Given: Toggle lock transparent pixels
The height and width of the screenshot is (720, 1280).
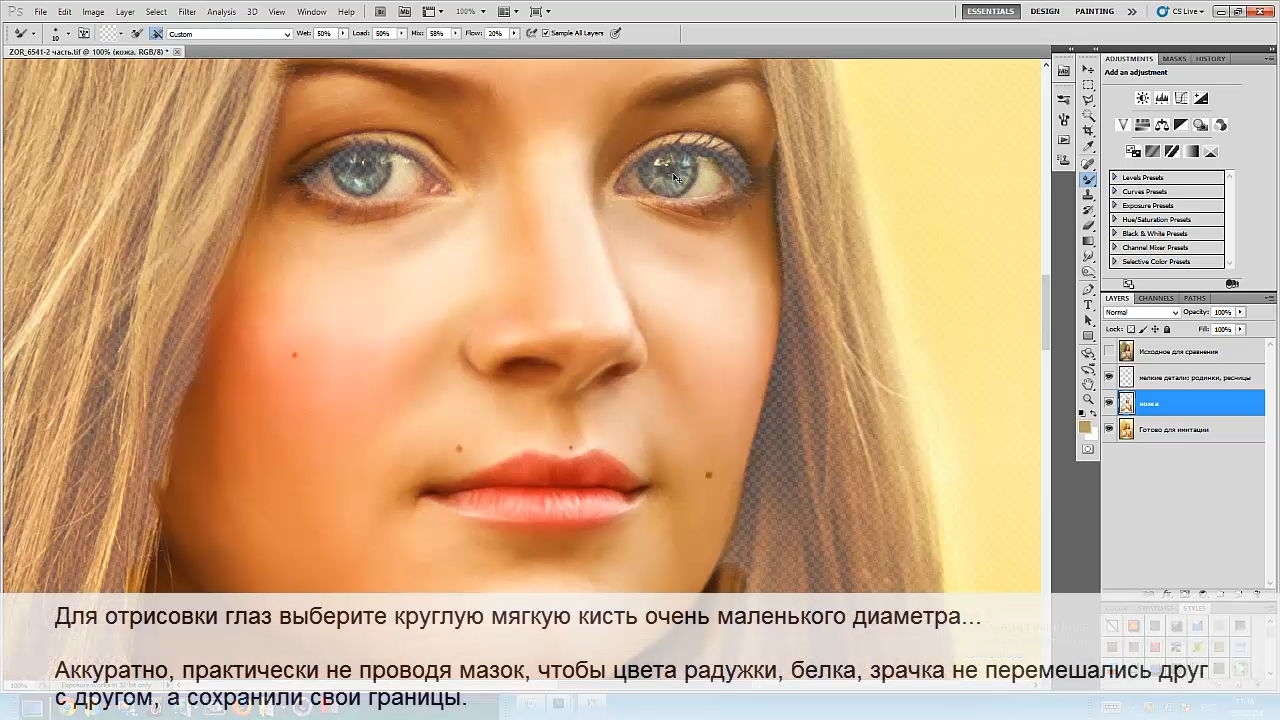Looking at the screenshot, I should (1131, 329).
